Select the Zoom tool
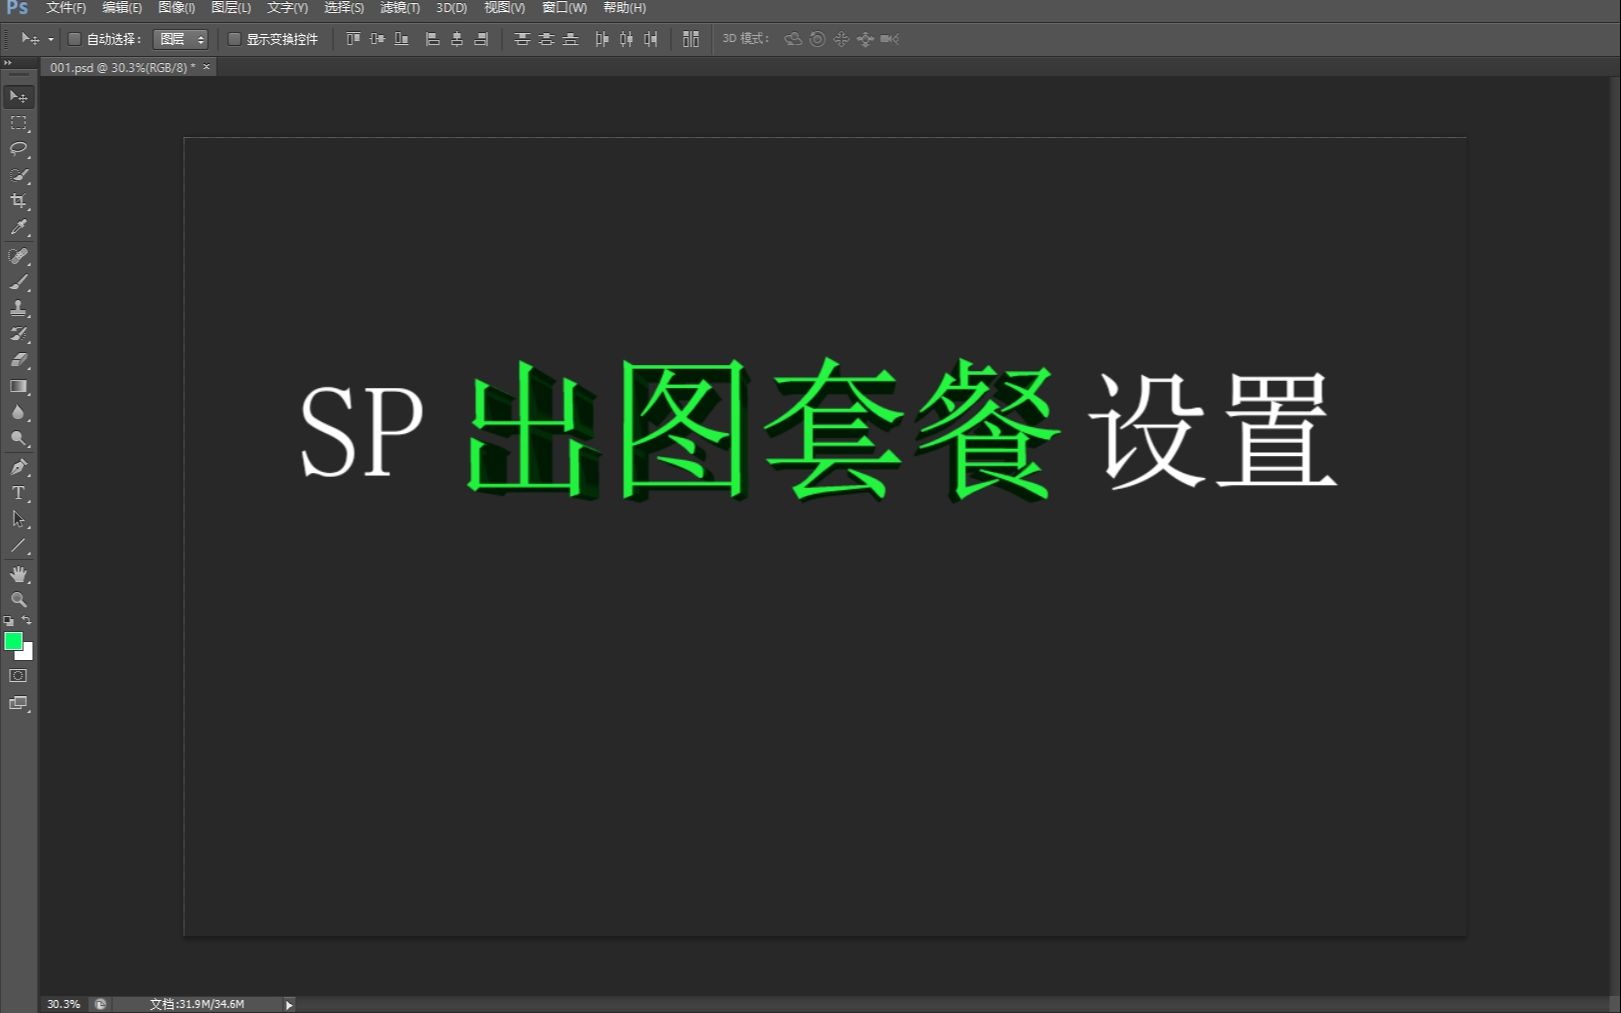Image resolution: width=1621 pixels, height=1013 pixels. click(18, 600)
